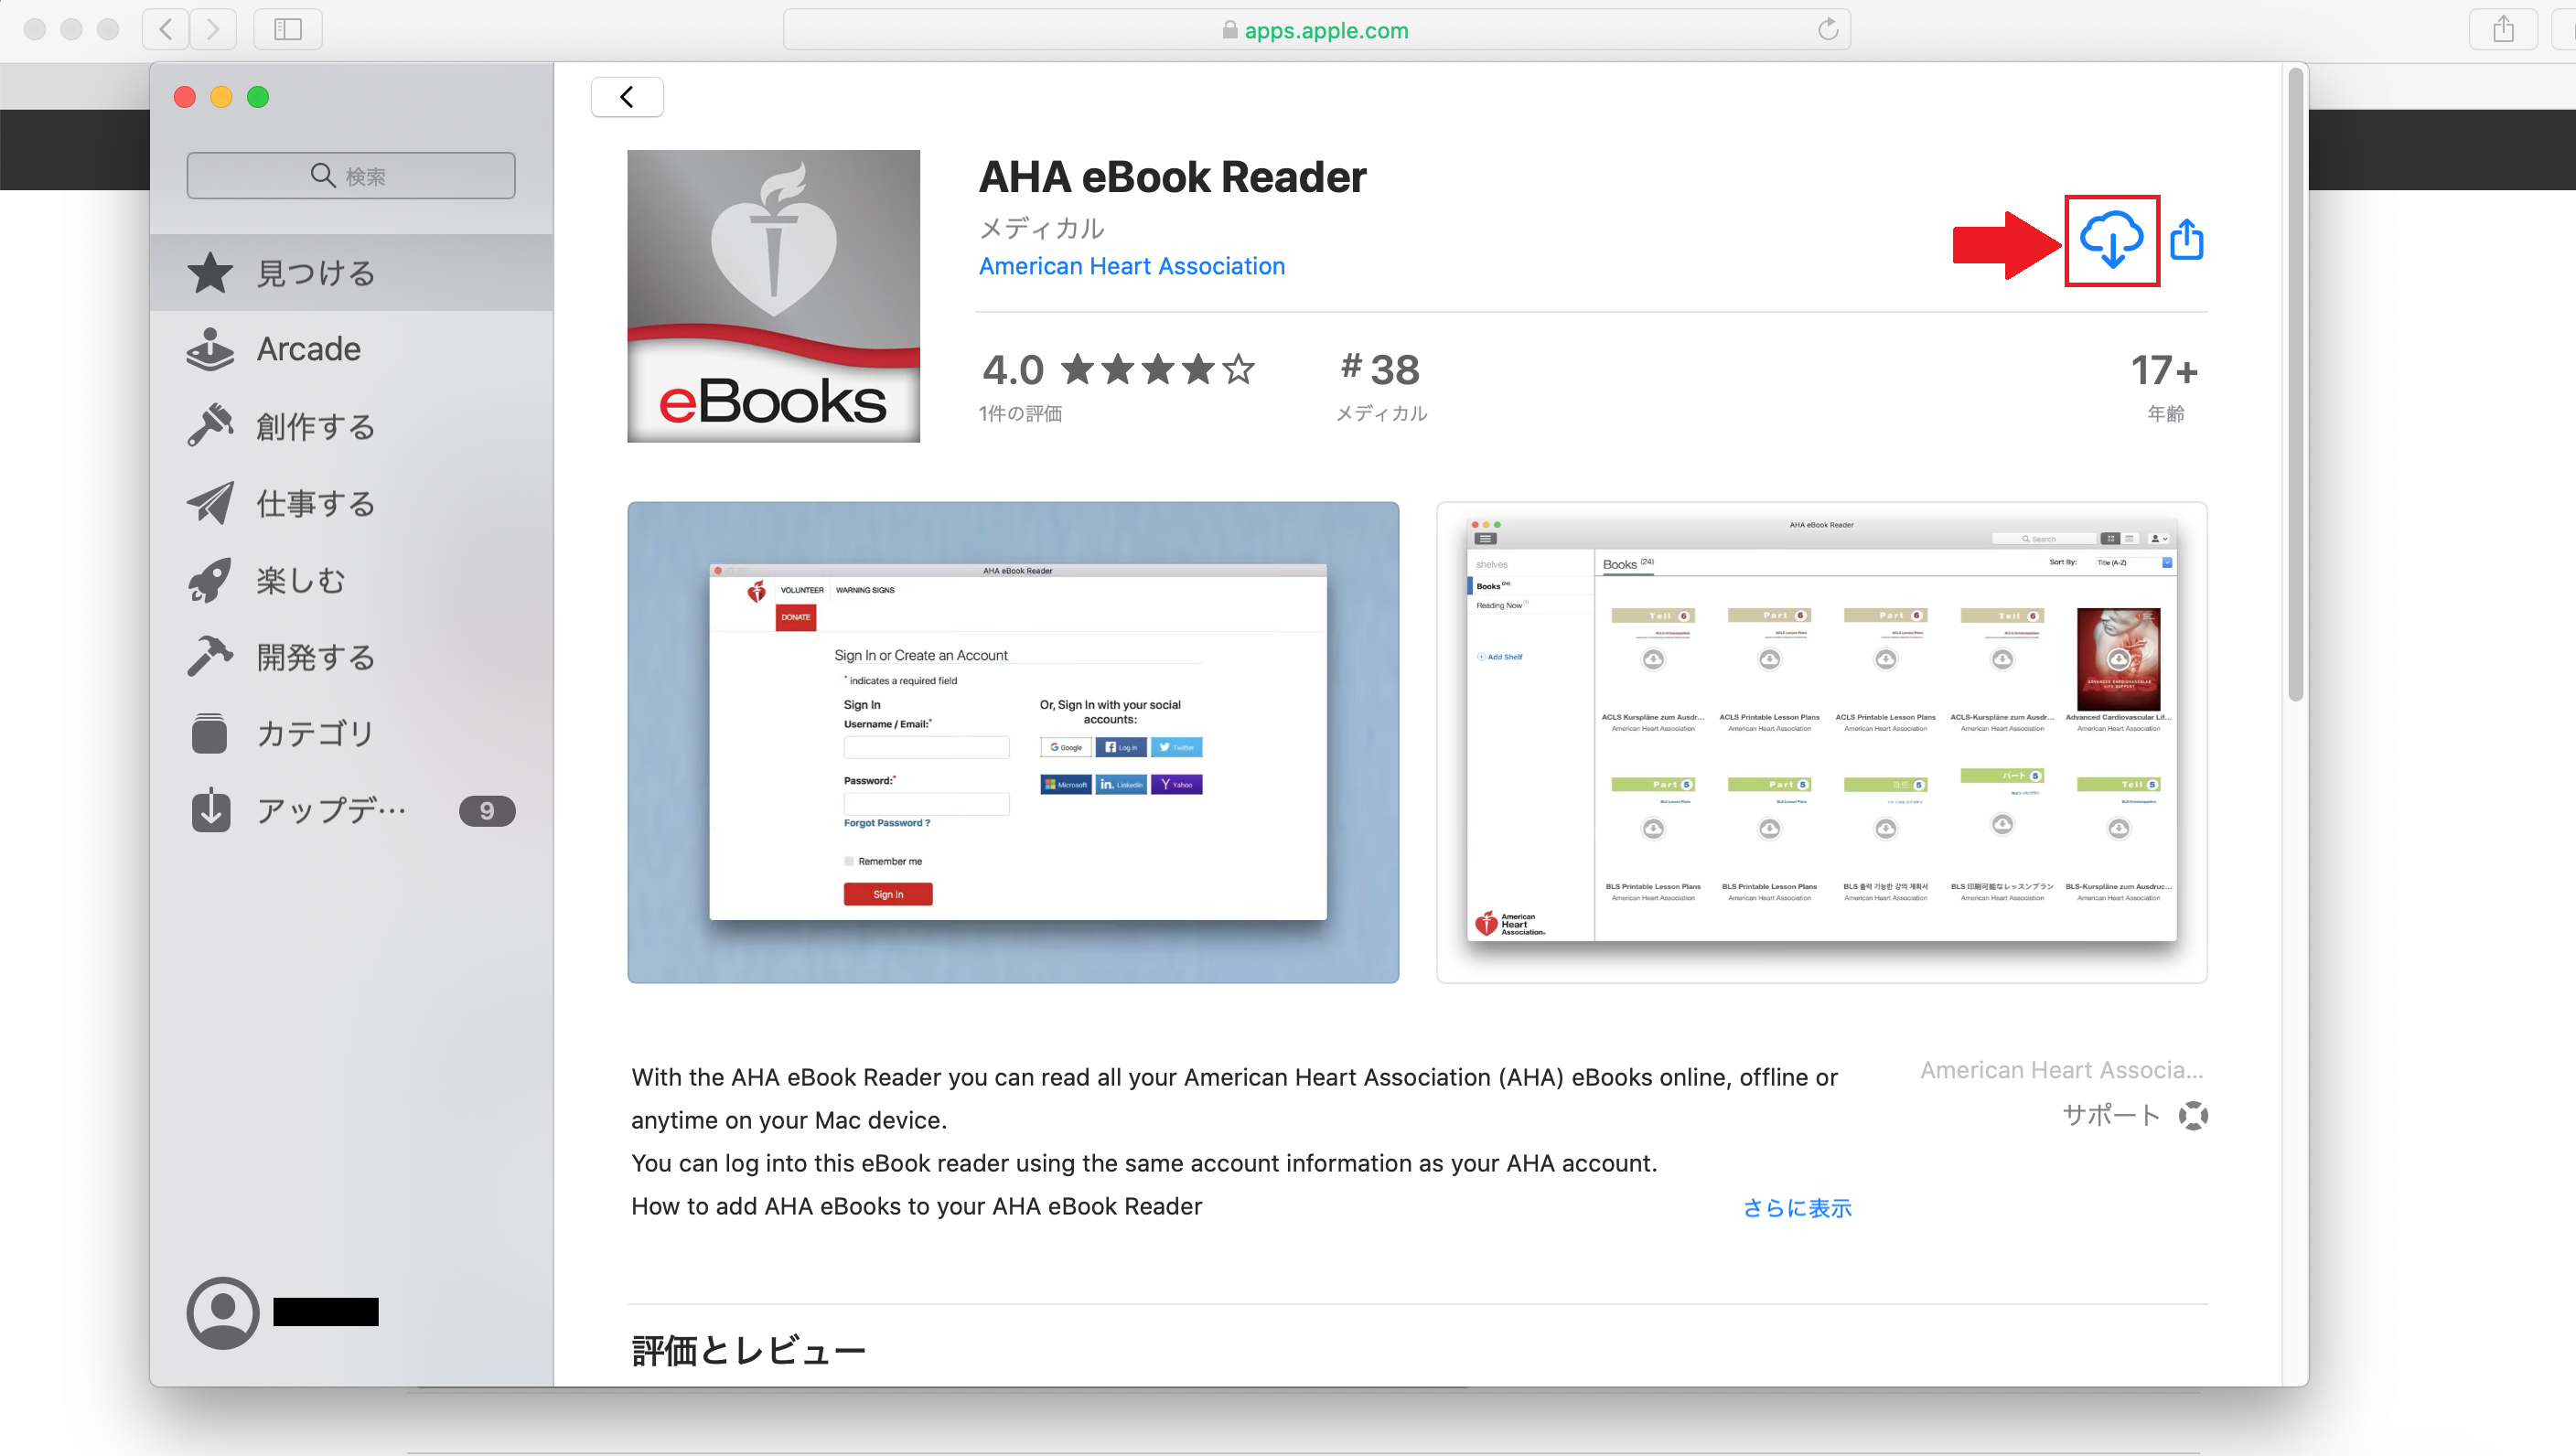Click the back chevron button
The width and height of the screenshot is (2576, 1456).
click(627, 97)
